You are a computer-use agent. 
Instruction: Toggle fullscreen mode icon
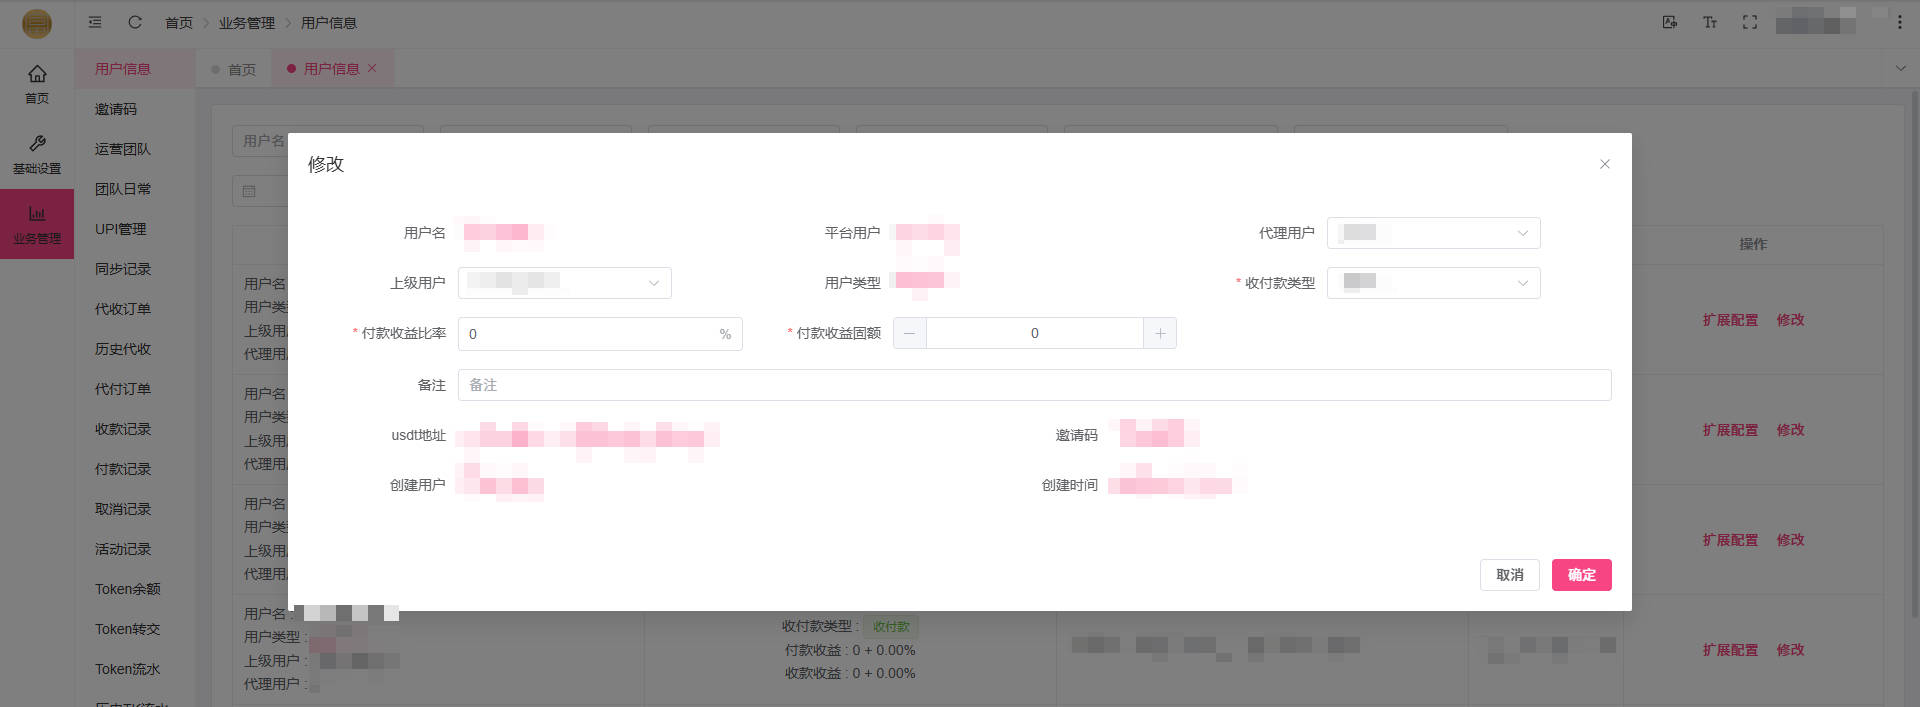1749,22
